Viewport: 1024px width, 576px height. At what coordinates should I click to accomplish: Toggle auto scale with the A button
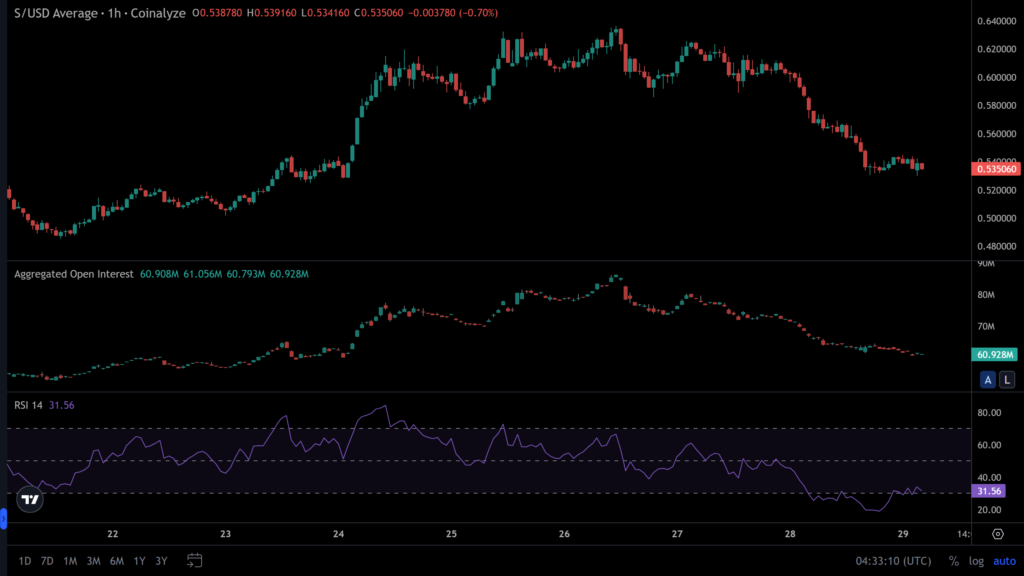pyautogui.click(x=988, y=379)
